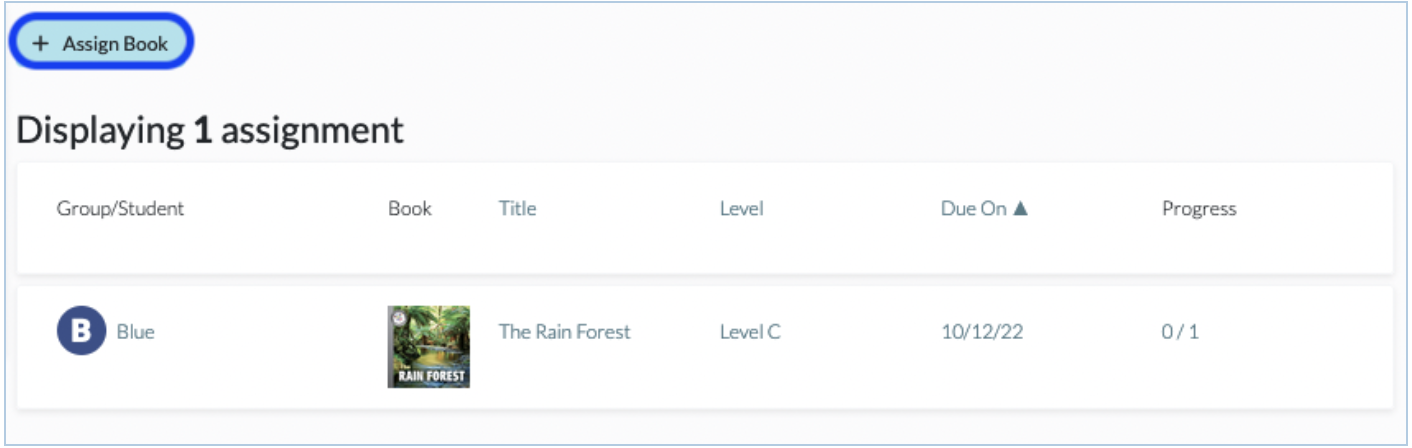Click the bold assignment count number
Image resolution: width=1412 pixels, height=448 pixels.
point(203,130)
